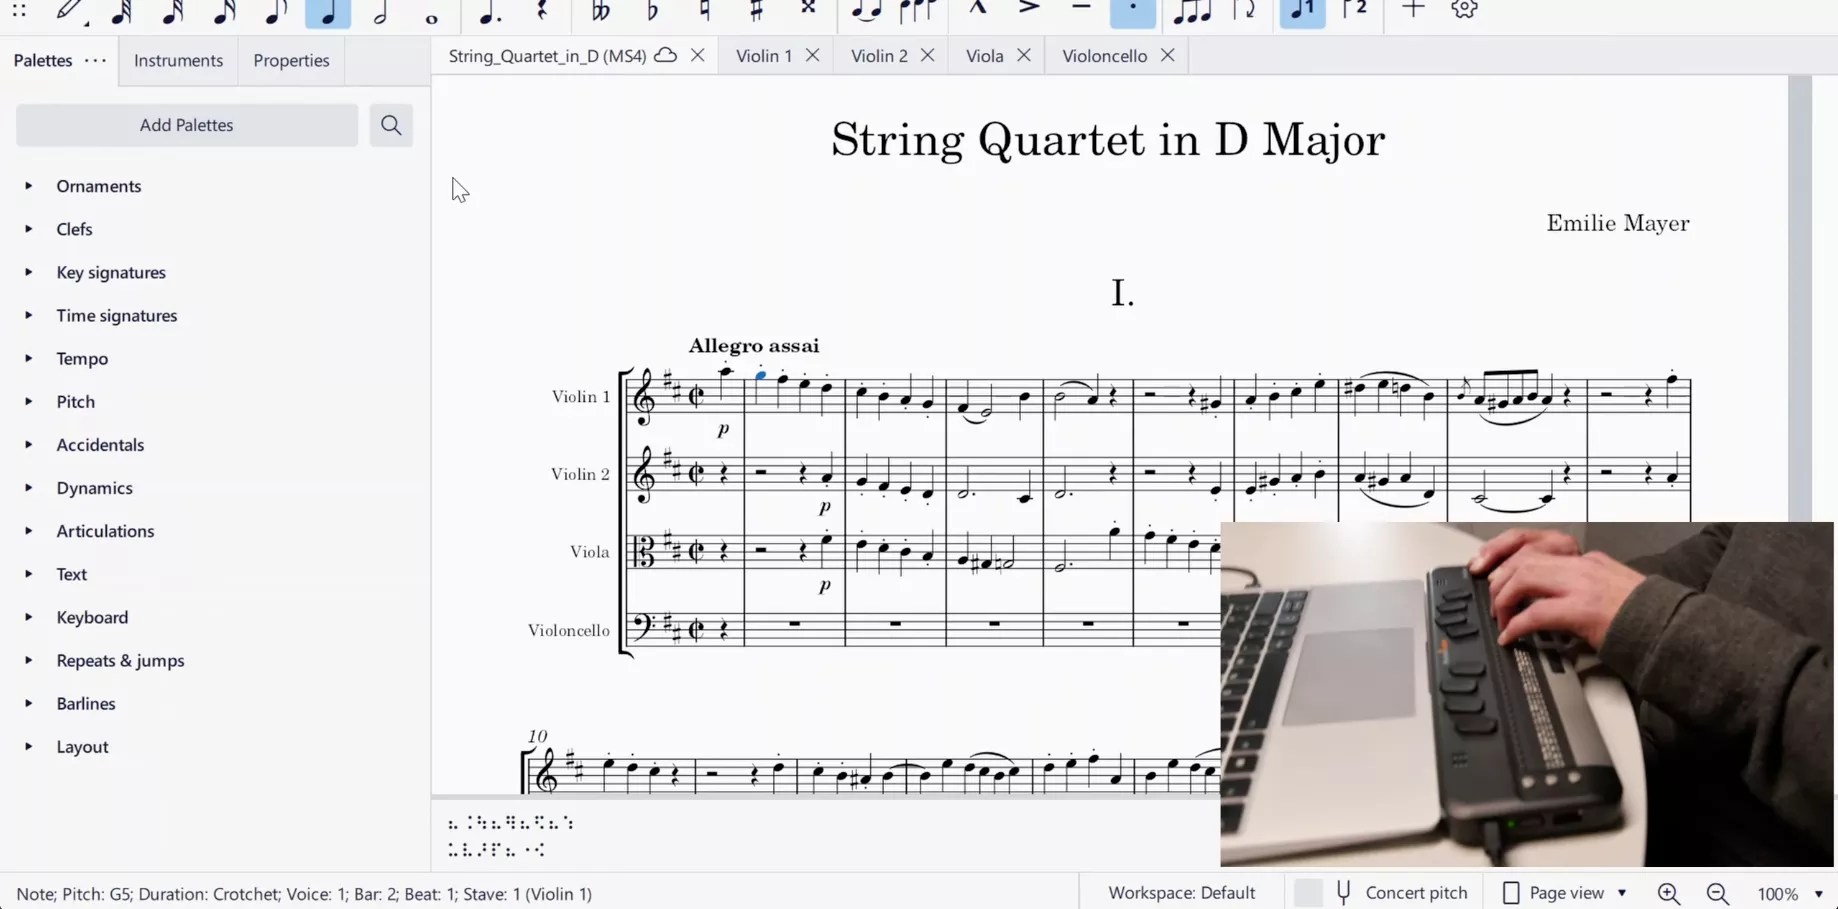Open the Page view dropdown
Image resolution: width=1838 pixels, height=909 pixels.
click(x=1567, y=892)
